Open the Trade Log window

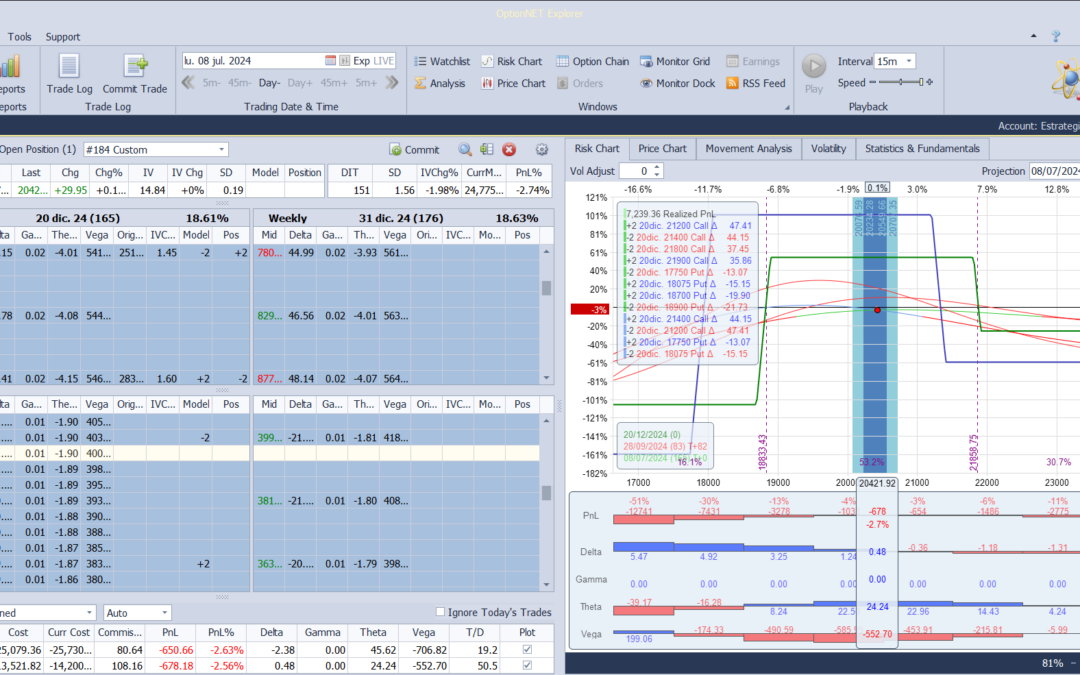tap(69, 74)
